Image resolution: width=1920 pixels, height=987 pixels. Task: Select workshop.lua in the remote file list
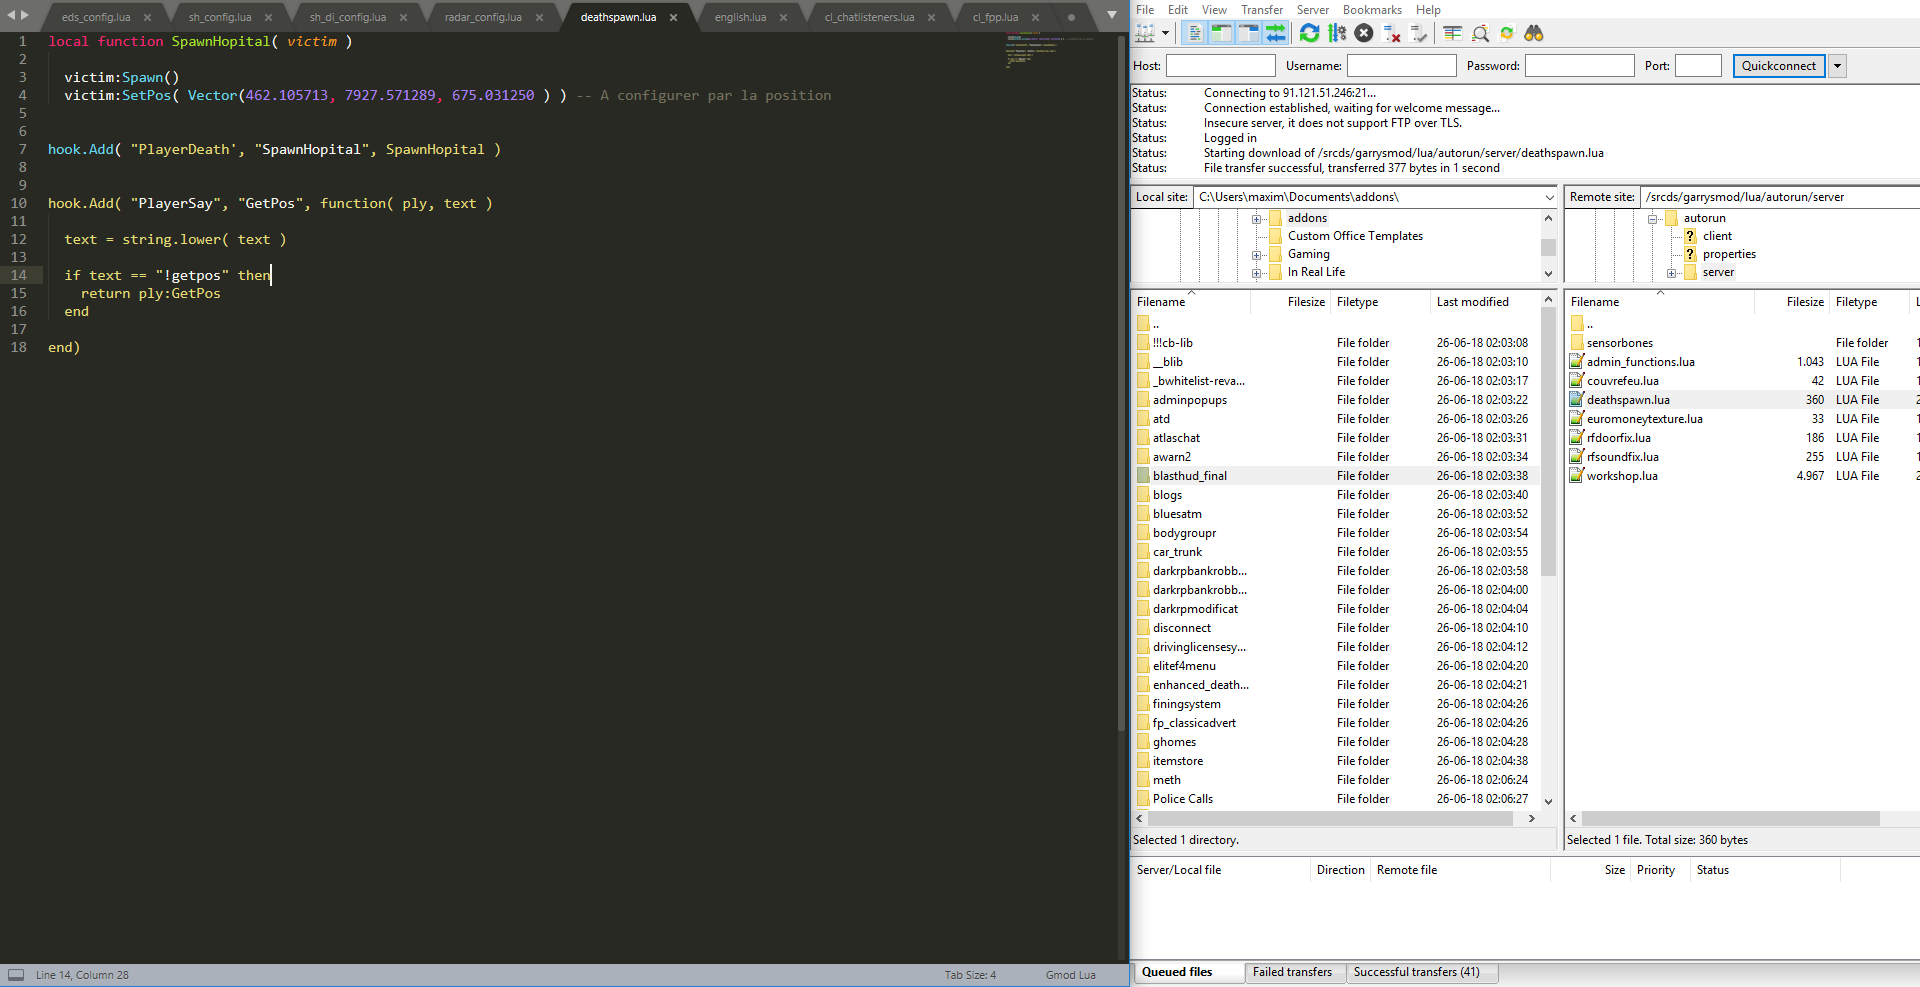pos(1622,476)
